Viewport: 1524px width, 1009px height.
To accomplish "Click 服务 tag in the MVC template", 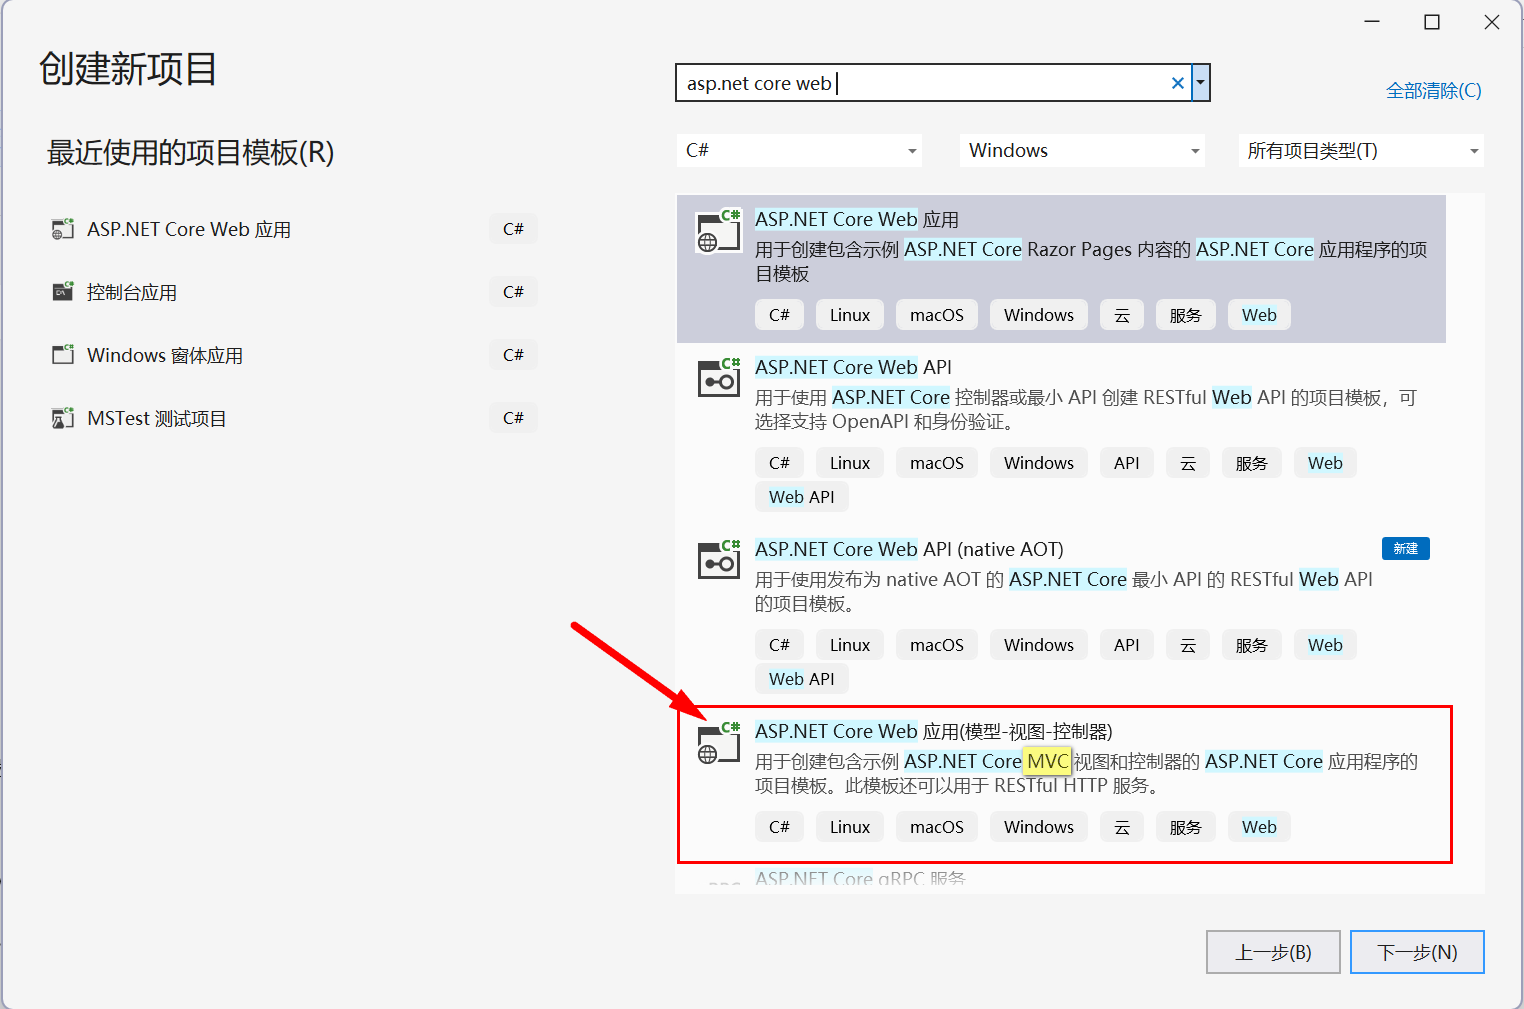I will [x=1185, y=827].
